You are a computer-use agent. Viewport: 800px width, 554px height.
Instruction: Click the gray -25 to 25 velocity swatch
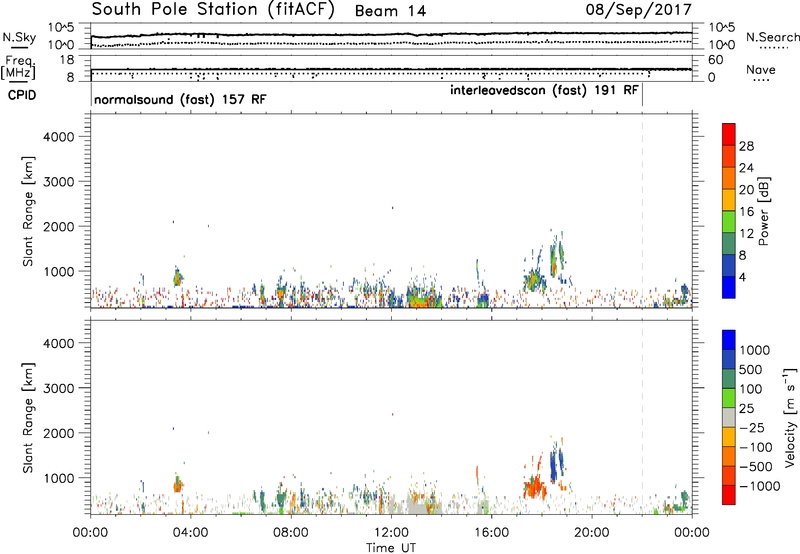click(x=729, y=418)
